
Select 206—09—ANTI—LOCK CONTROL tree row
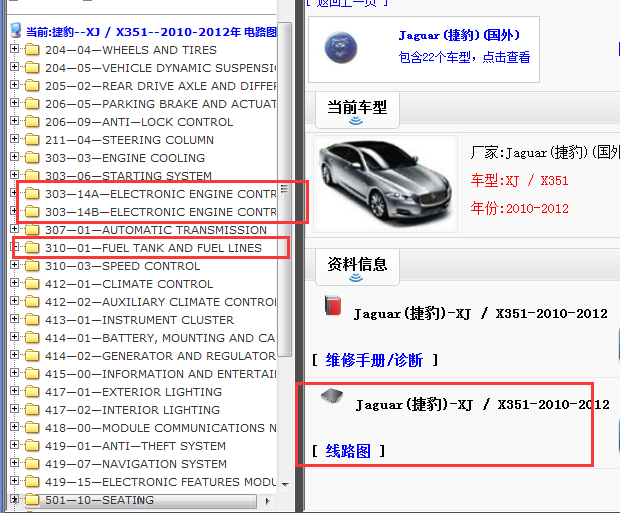coord(139,122)
